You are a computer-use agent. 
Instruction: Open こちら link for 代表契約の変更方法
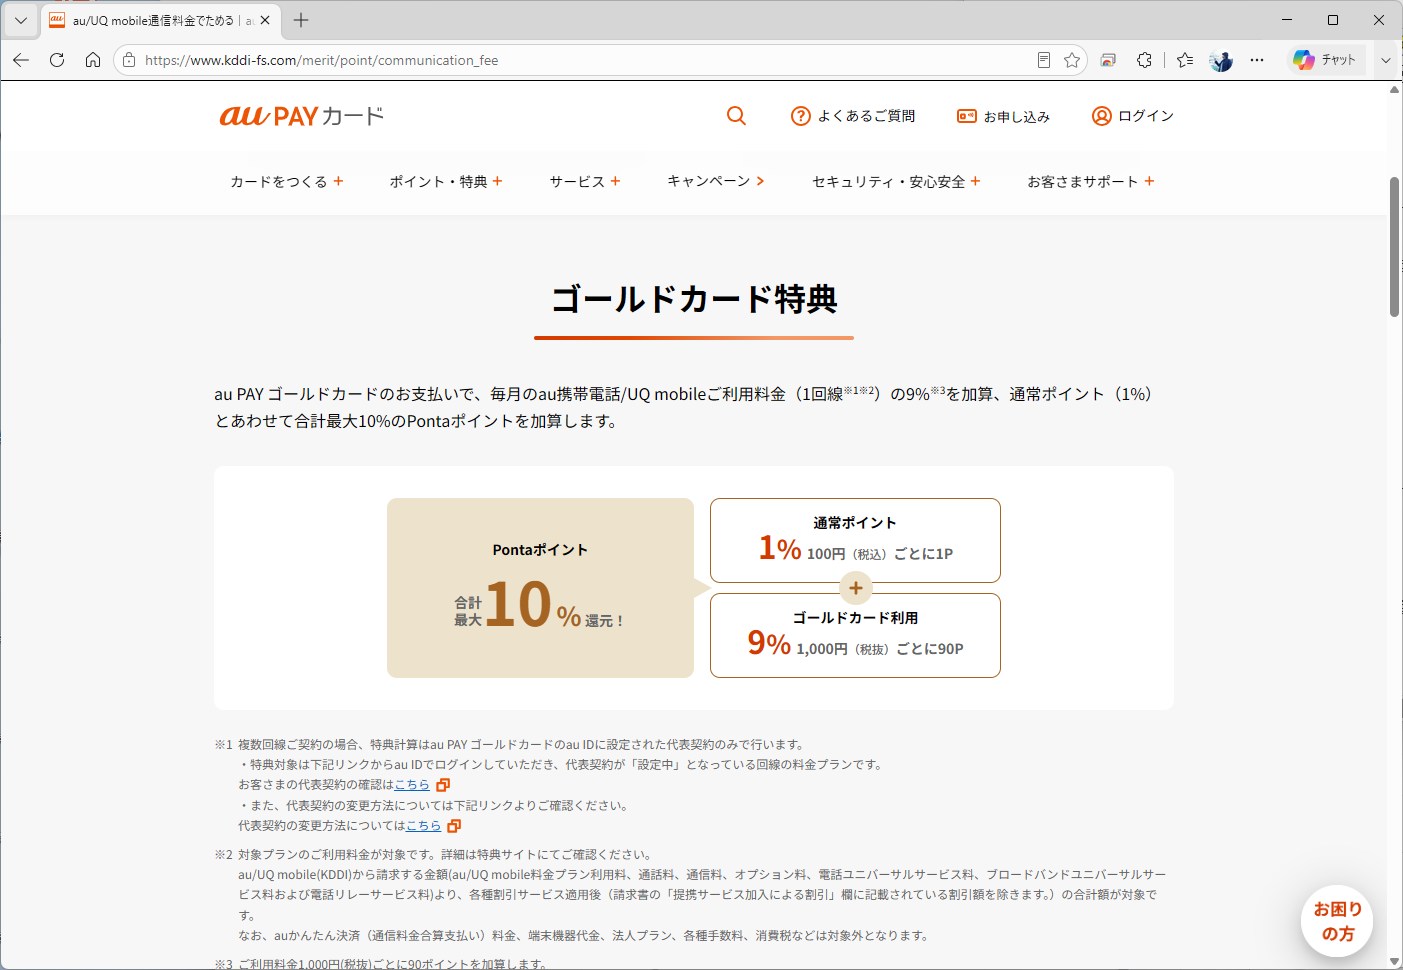click(x=423, y=826)
